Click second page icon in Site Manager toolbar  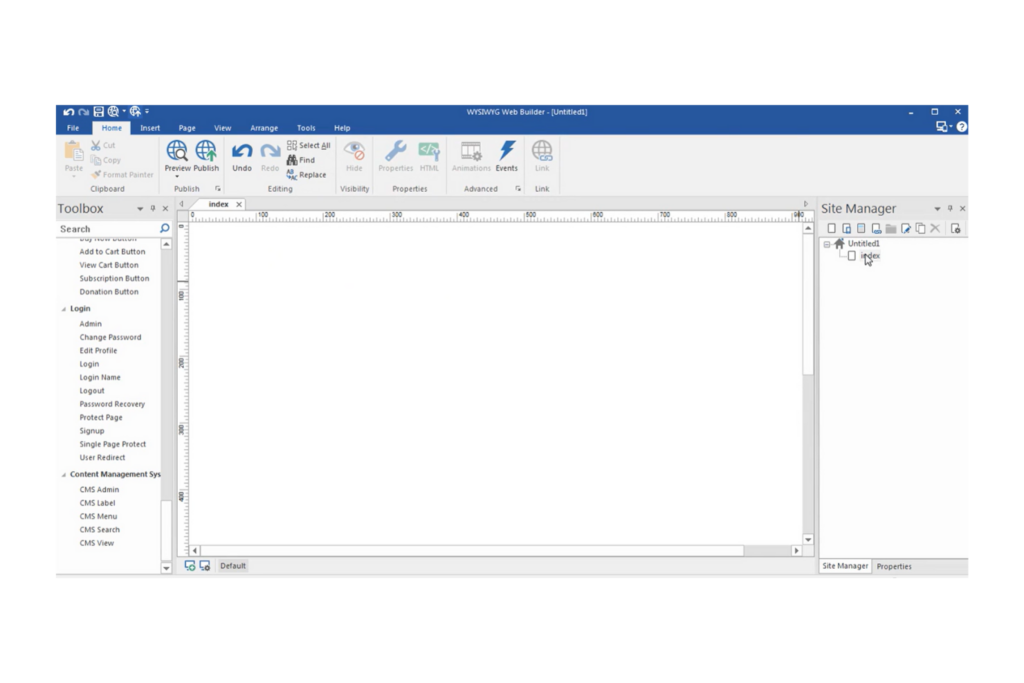point(846,229)
